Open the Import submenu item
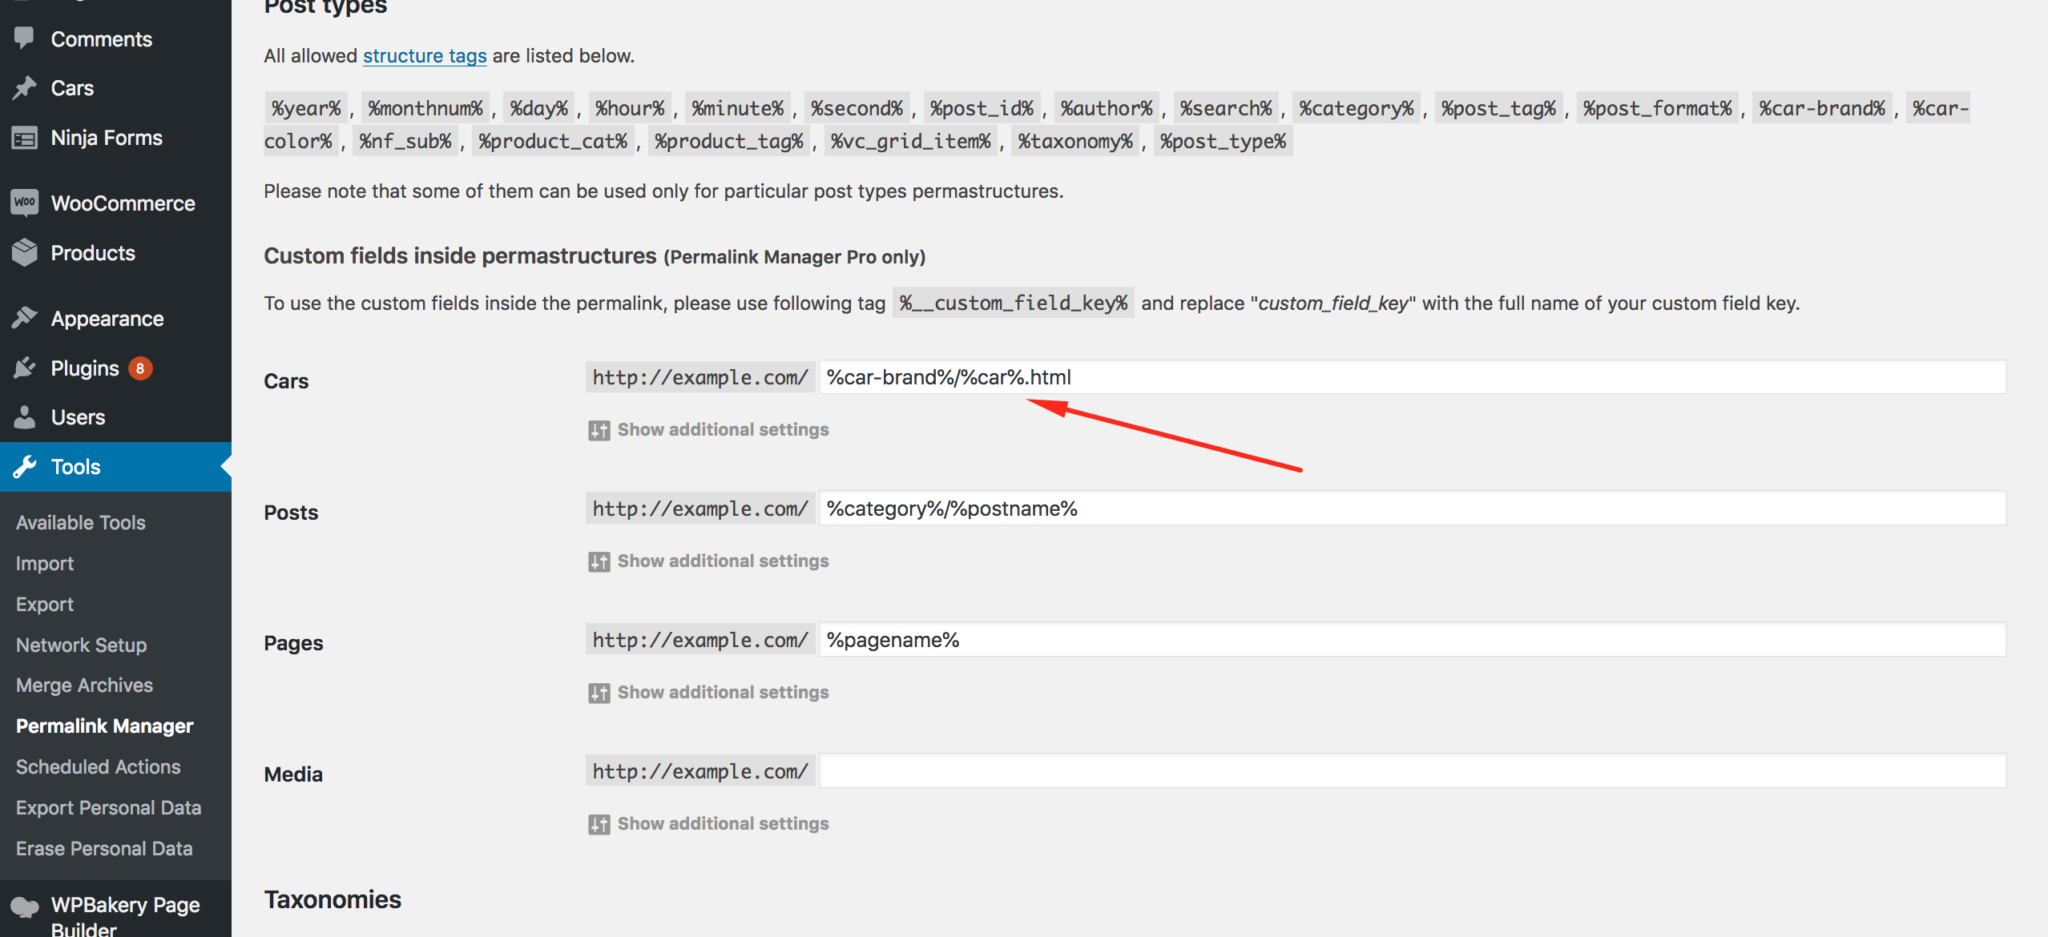Image resolution: width=2048 pixels, height=937 pixels. (x=45, y=563)
